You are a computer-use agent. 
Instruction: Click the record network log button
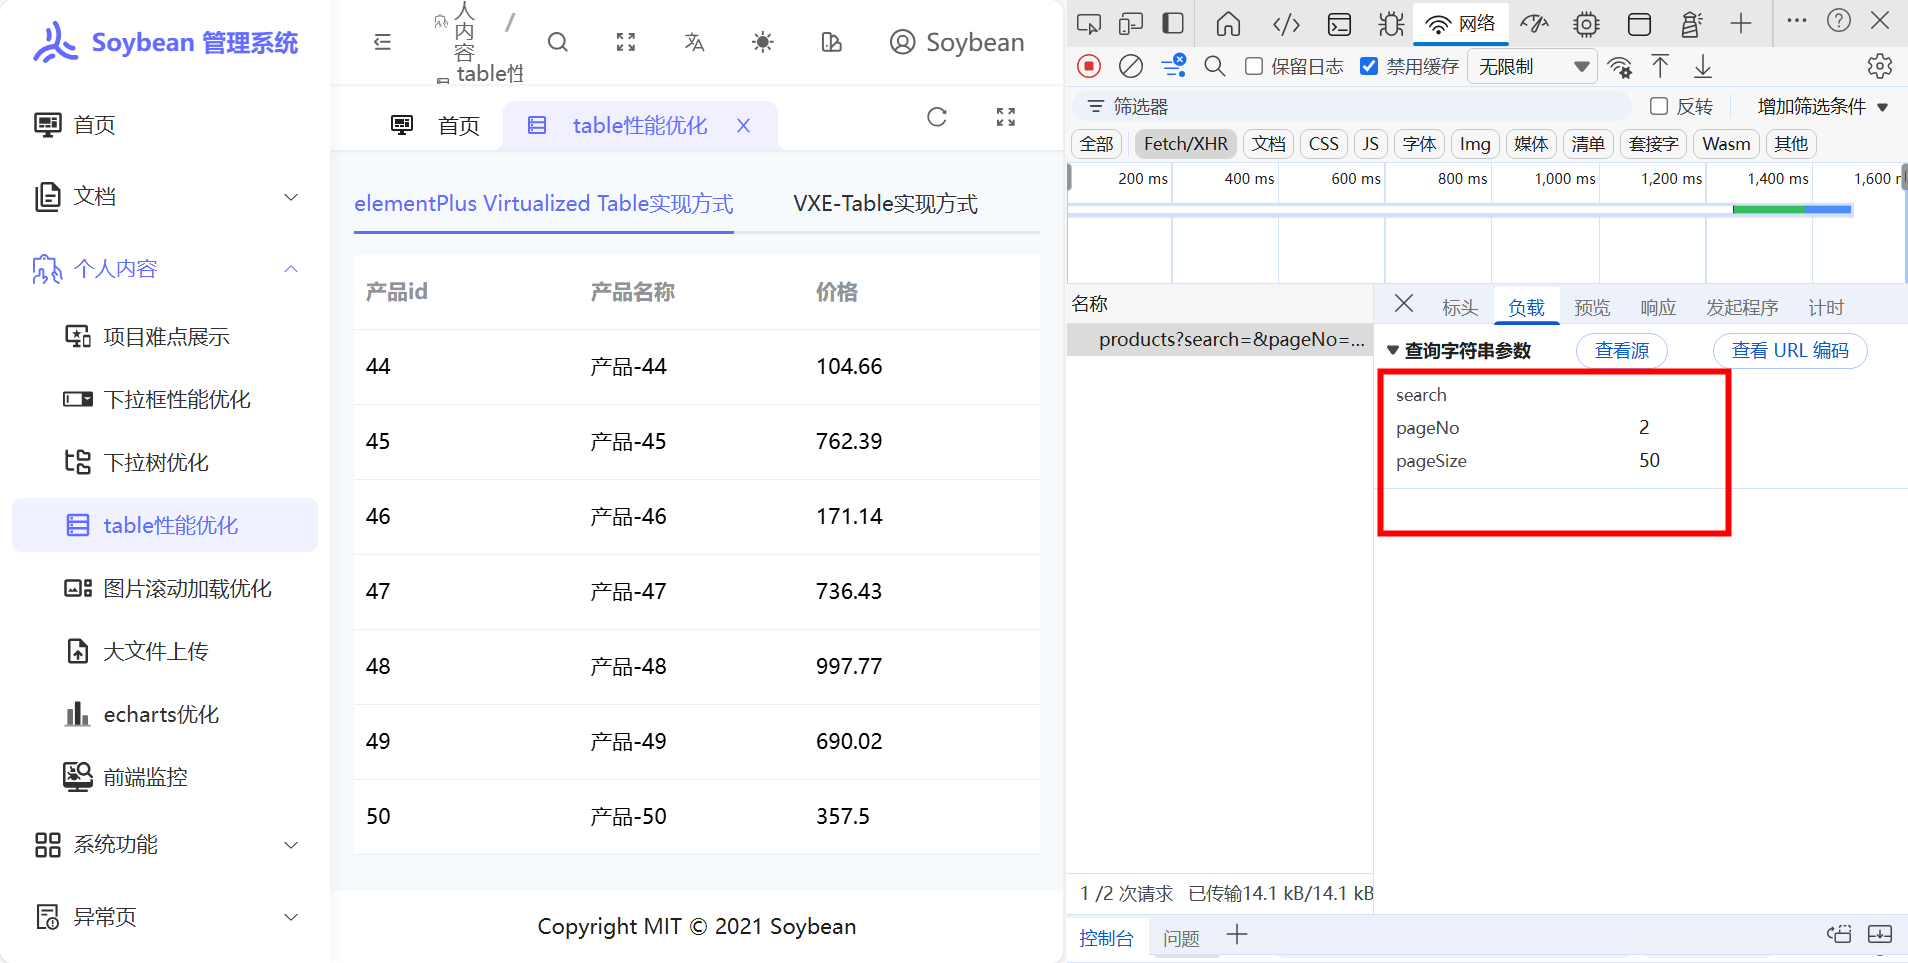1088,66
